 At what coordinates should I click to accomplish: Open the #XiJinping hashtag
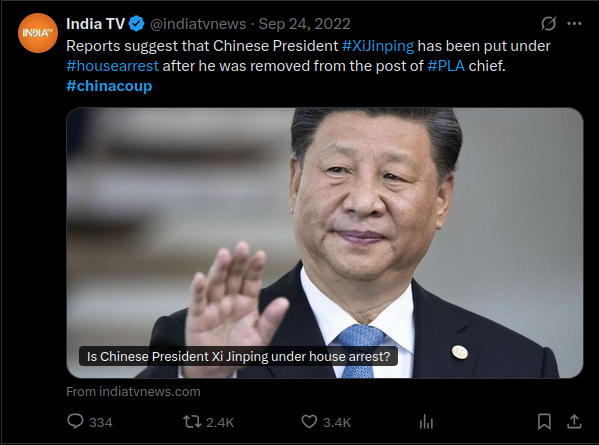point(378,46)
